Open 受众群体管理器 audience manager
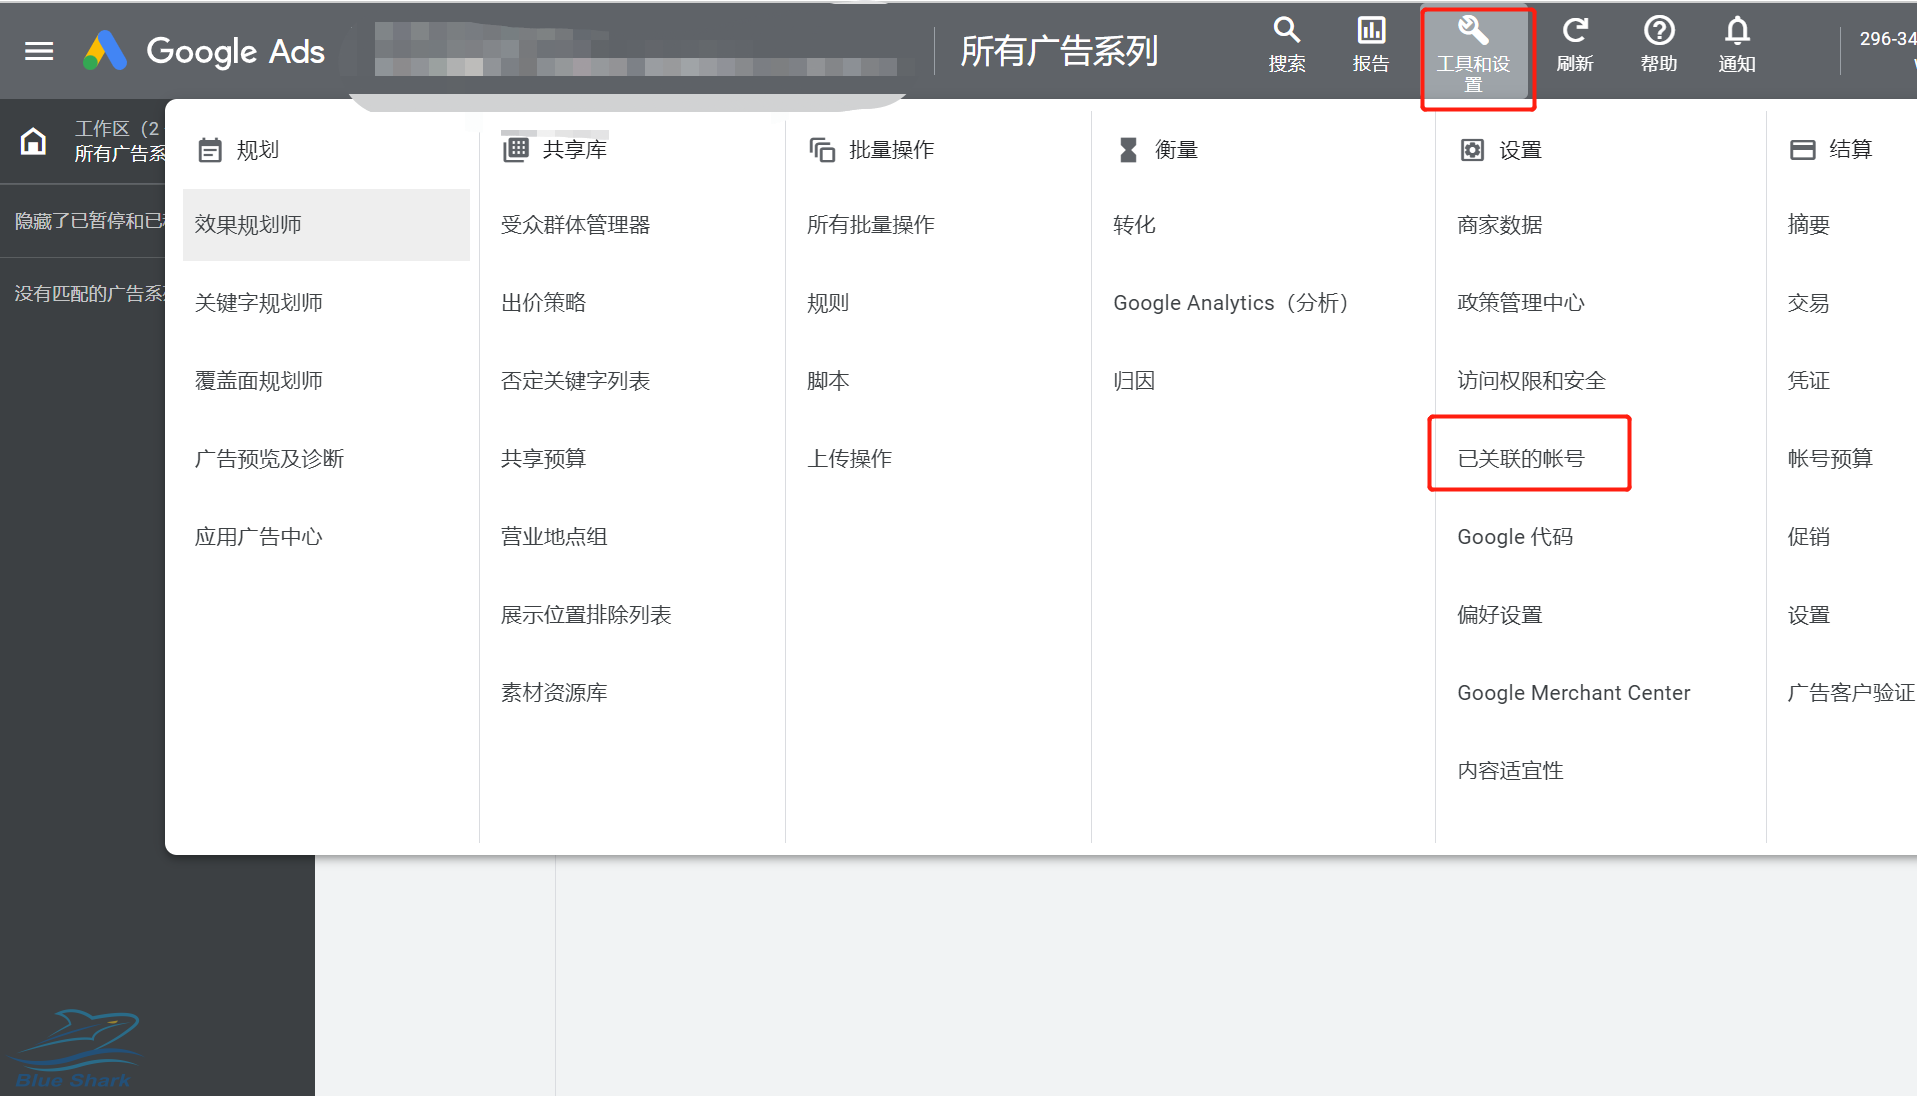Screen dimensions: 1917x1096 click(x=575, y=225)
